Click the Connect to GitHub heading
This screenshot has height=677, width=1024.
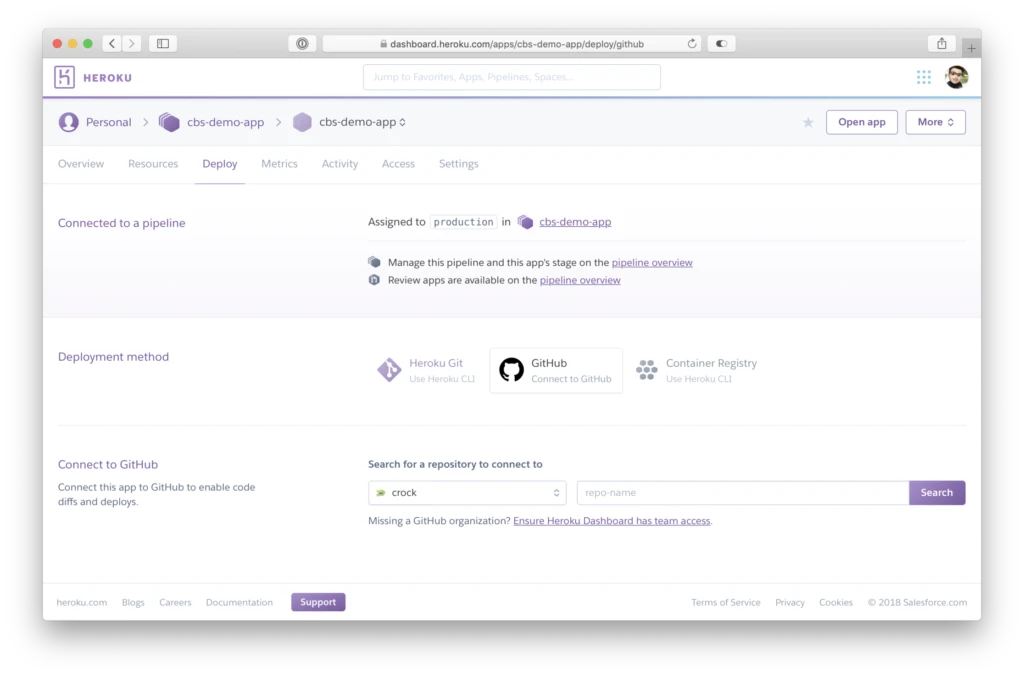(108, 465)
